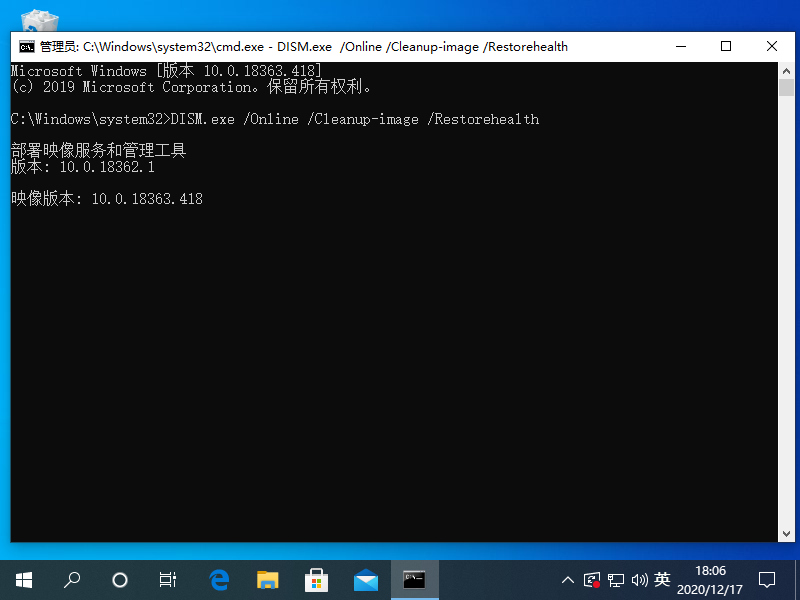Open the volume slider from the tray
Image resolution: width=800 pixels, height=600 pixels.
(x=639, y=579)
